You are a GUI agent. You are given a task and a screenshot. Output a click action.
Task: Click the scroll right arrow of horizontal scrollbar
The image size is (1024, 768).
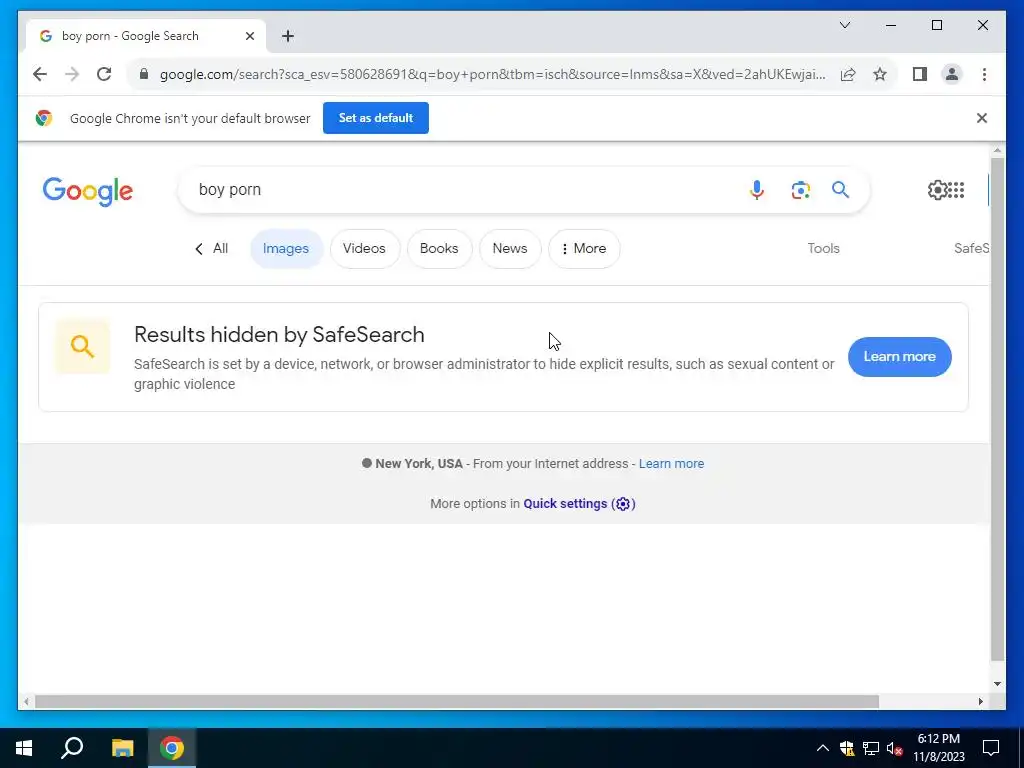980,702
